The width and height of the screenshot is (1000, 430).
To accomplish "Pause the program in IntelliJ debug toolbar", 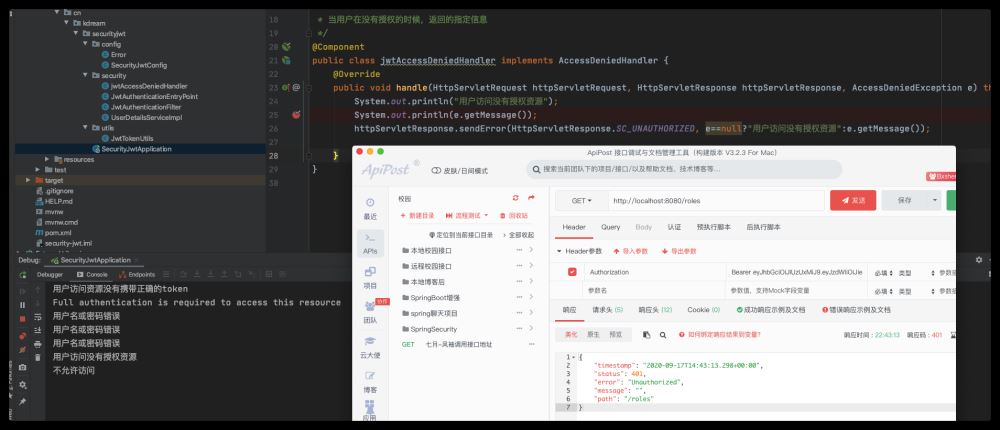I will (x=23, y=305).
